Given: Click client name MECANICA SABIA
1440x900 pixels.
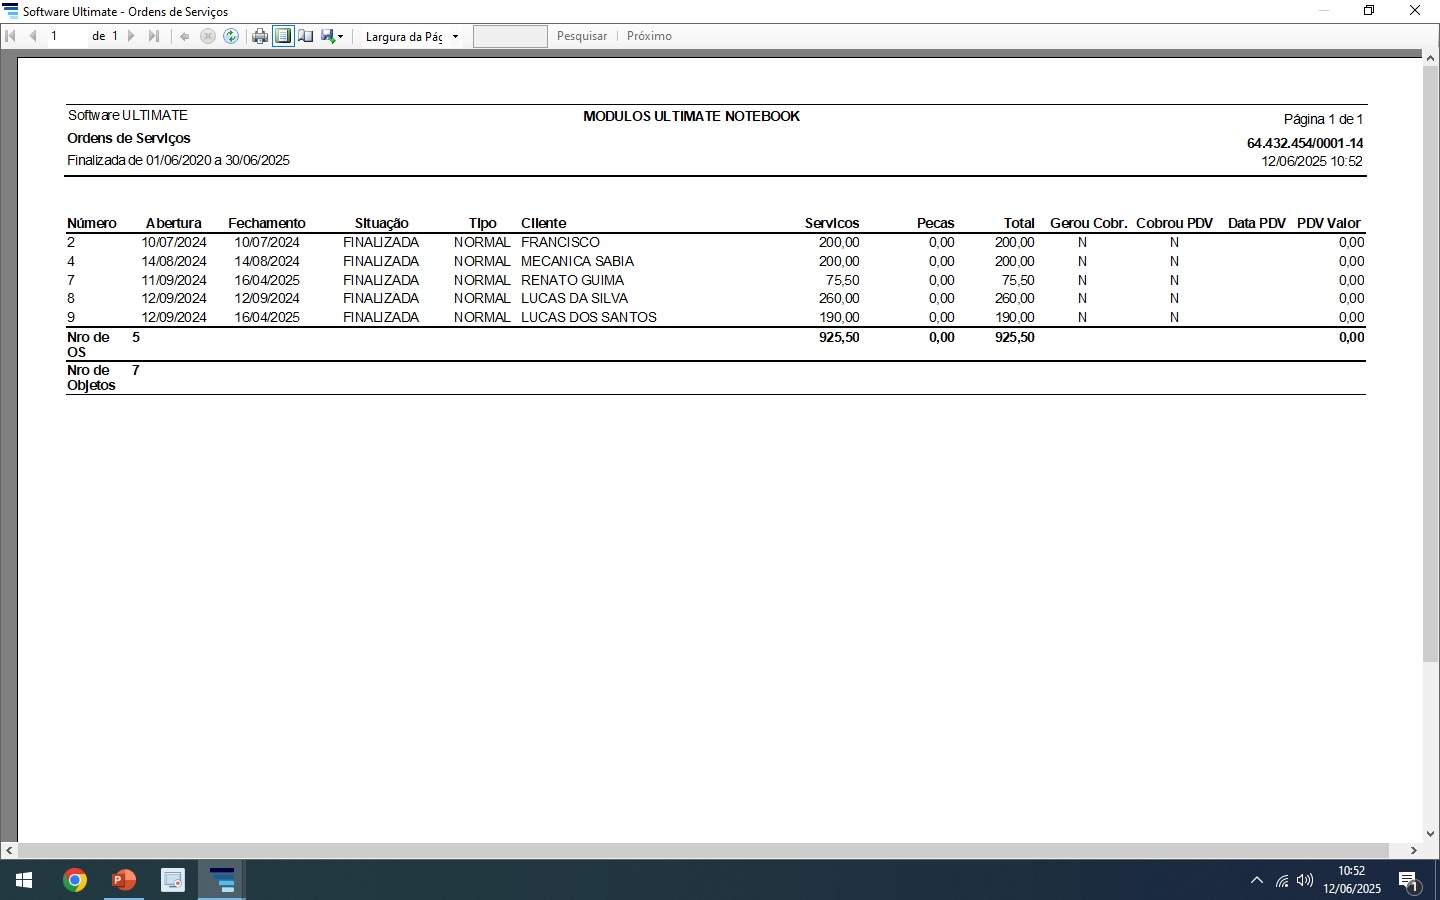Looking at the screenshot, I should click(x=577, y=261).
